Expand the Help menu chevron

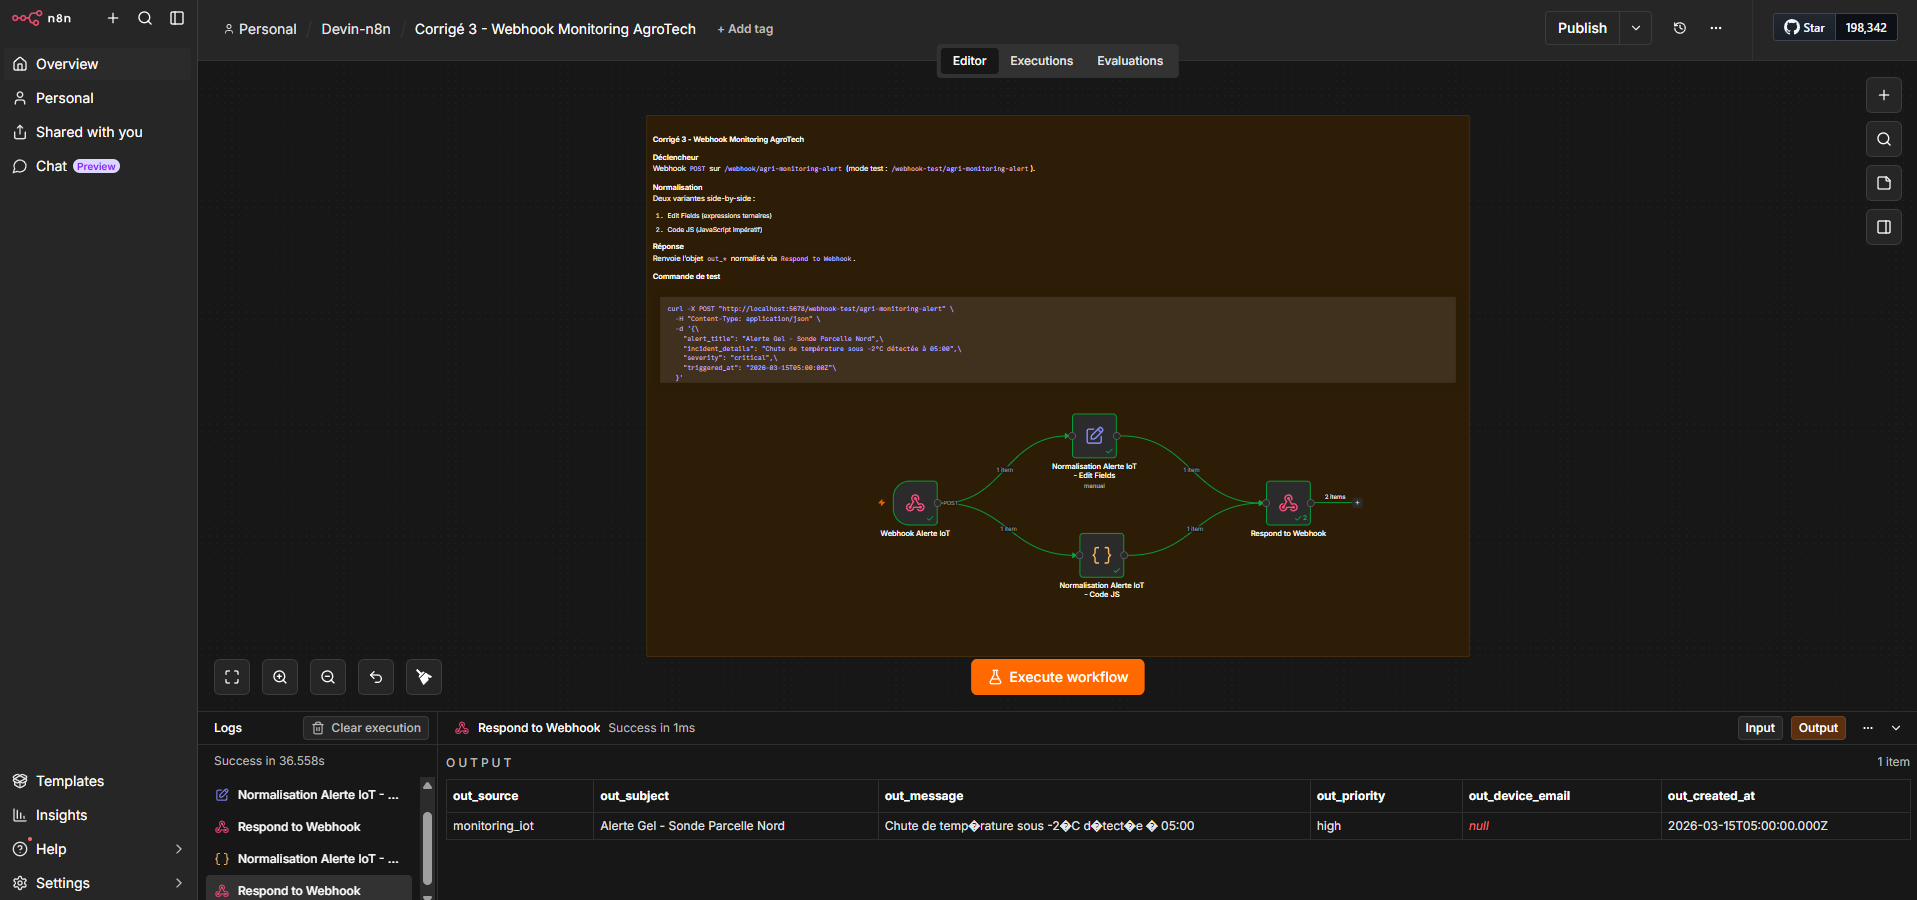click(x=179, y=849)
